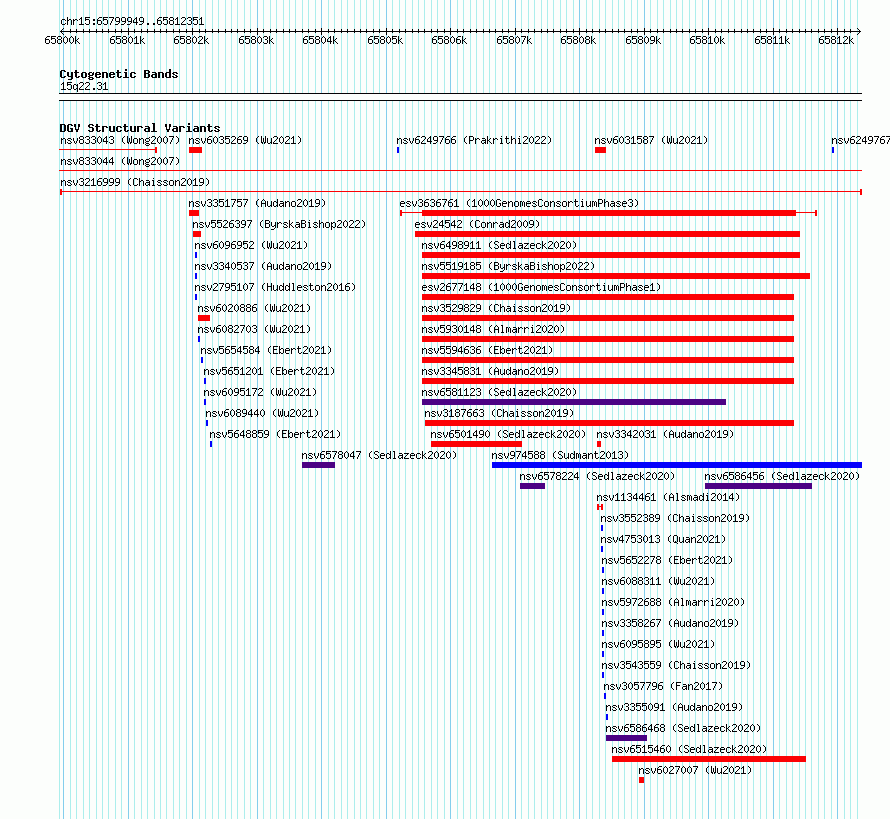Select the nsv5972688 (Almarri2020) label
This screenshot has width=890, height=819.
click(673, 602)
